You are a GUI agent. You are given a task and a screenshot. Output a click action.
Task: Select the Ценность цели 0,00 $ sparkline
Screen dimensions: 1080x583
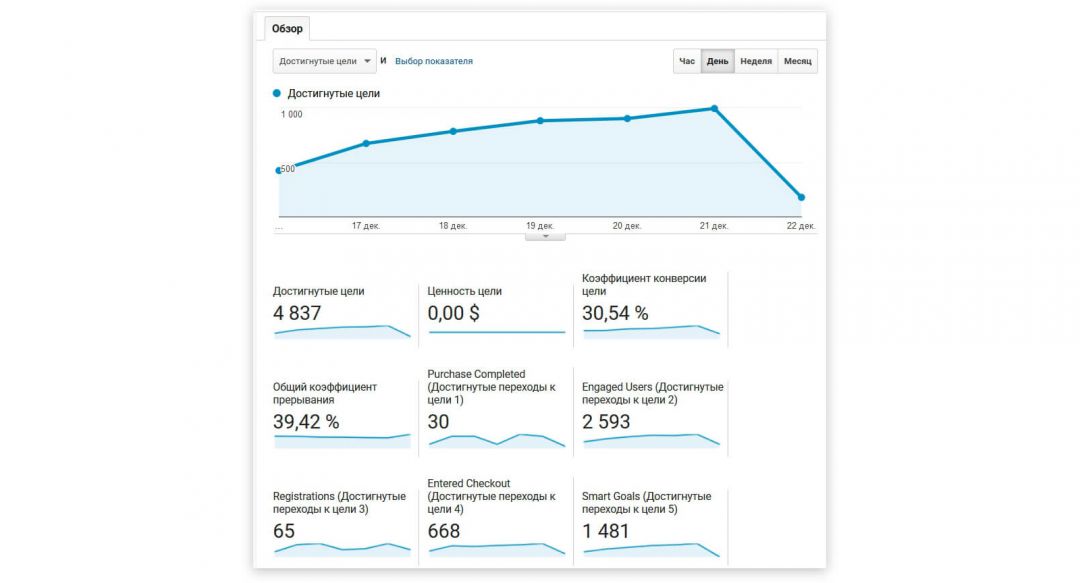496,332
